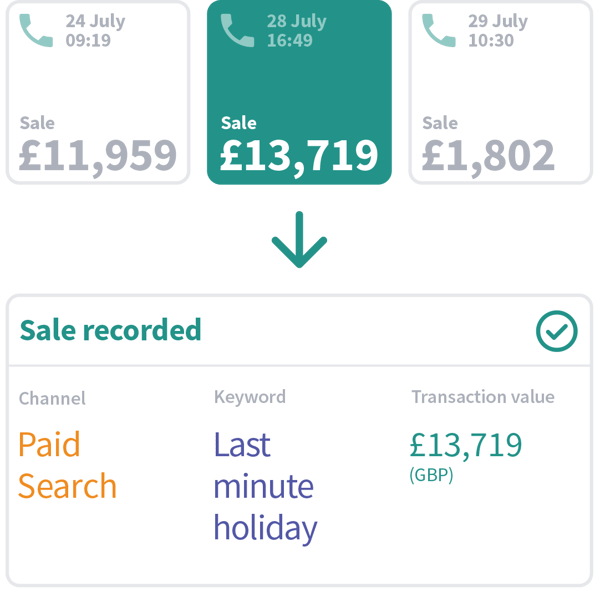Click the phone icon on 29 July card
Image resolution: width=600 pixels, height=592 pixels.
click(x=438, y=31)
